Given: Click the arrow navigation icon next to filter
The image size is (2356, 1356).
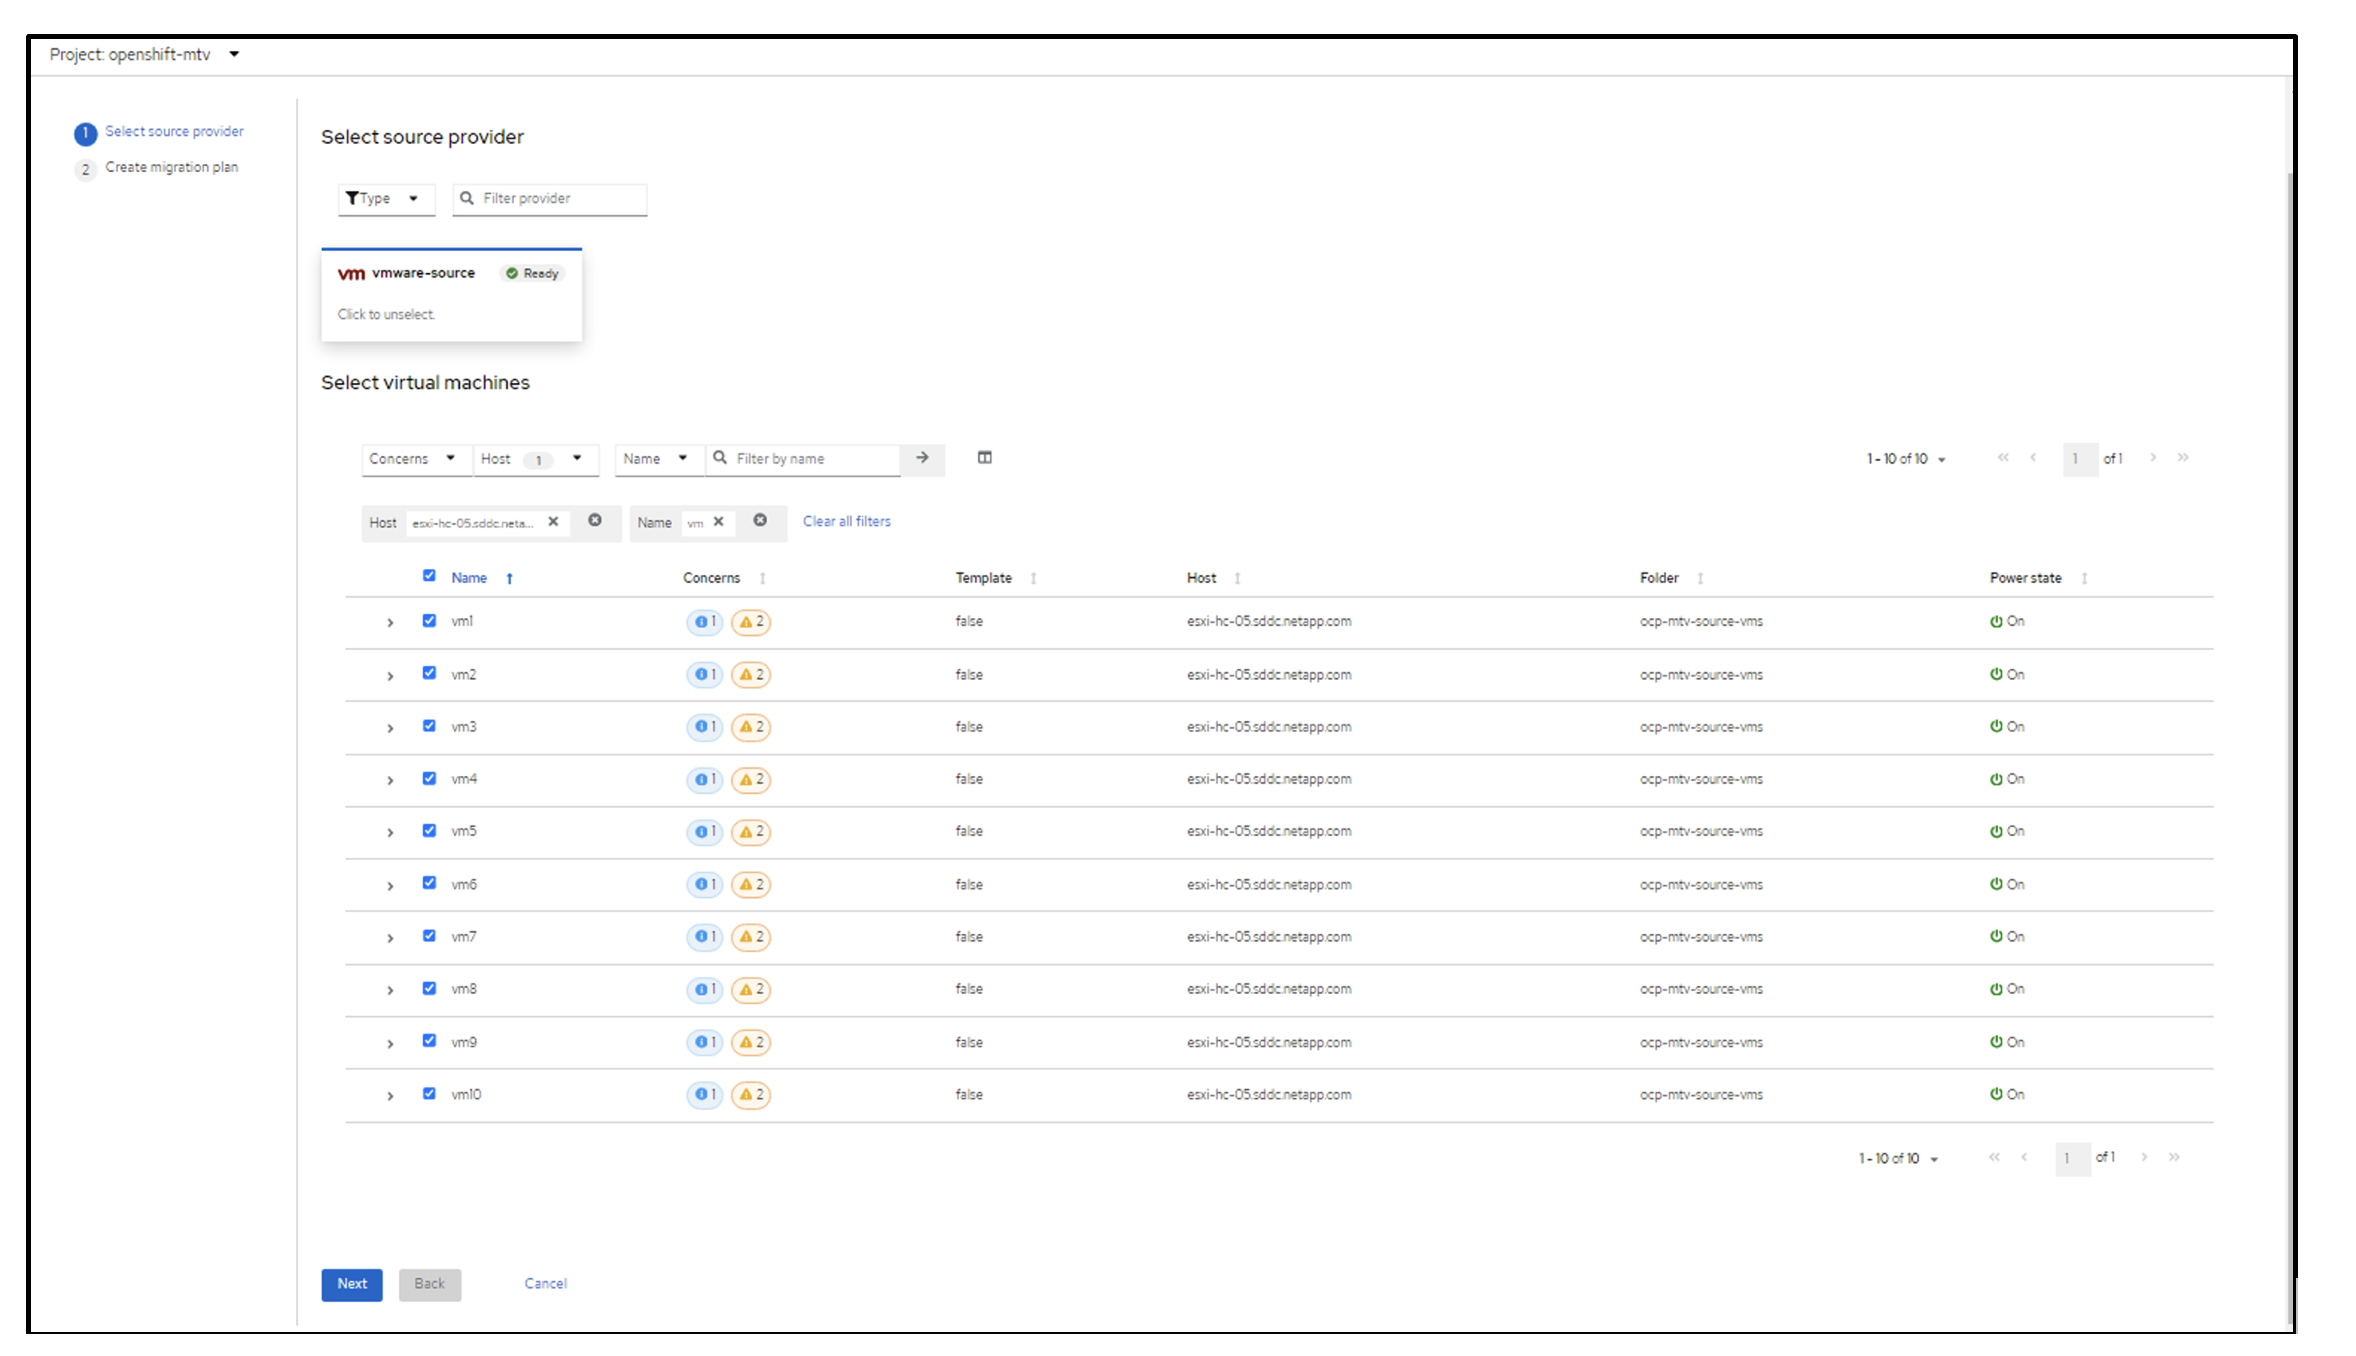Looking at the screenshot, I should 922,456.
